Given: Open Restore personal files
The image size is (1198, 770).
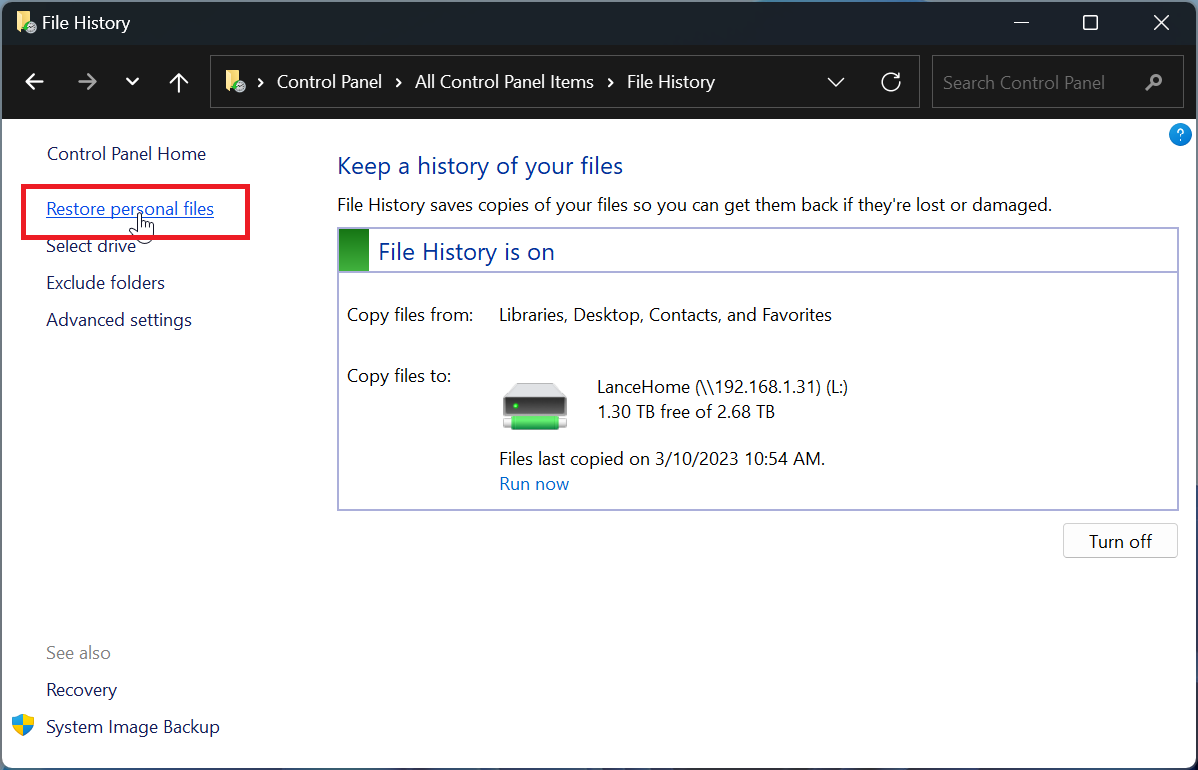Looking at the screenshot, I should click(130, 209).
